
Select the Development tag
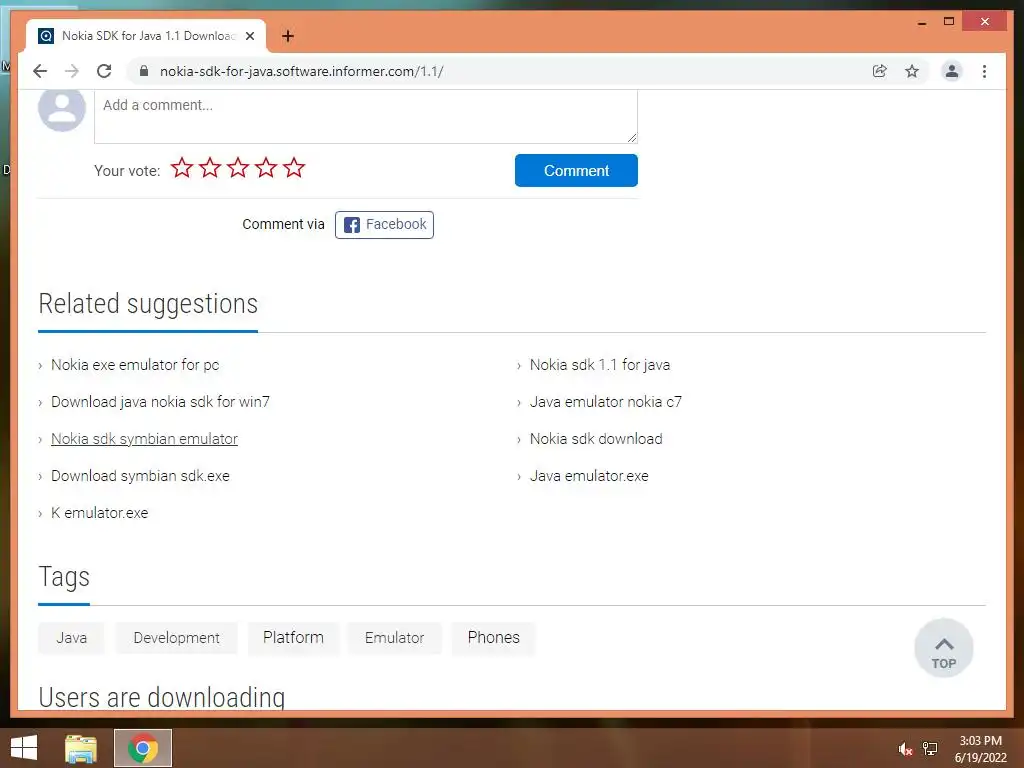tap(176, 638)
